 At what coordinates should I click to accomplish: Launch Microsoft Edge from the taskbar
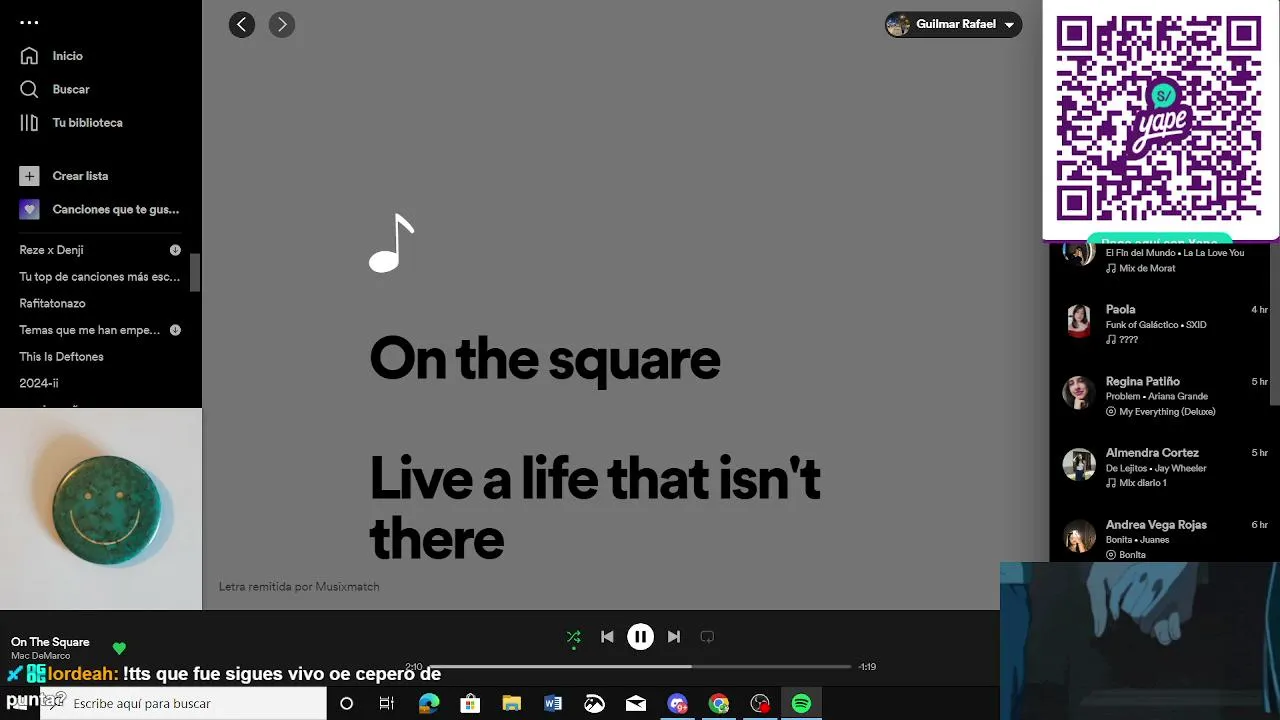[429, 703]
